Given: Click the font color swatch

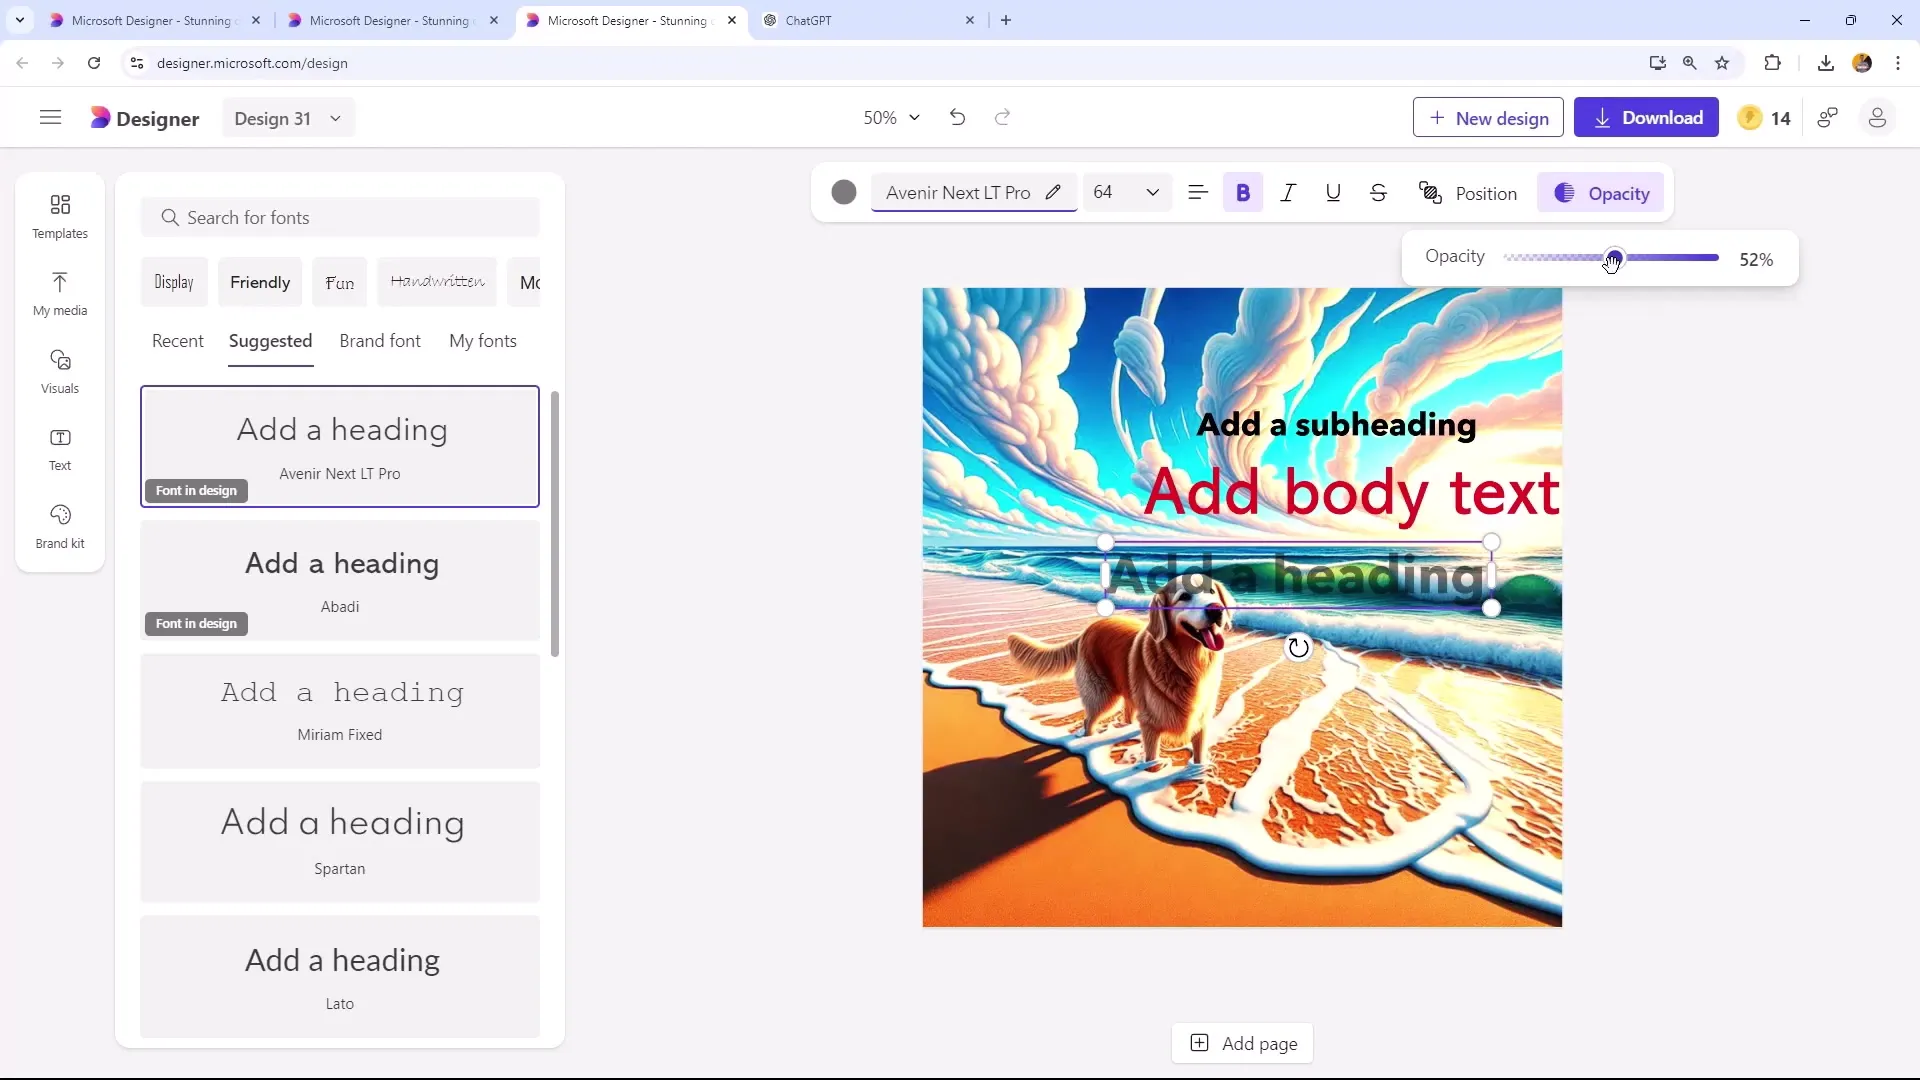Looking at the screenshot, I should coord(844,194).
